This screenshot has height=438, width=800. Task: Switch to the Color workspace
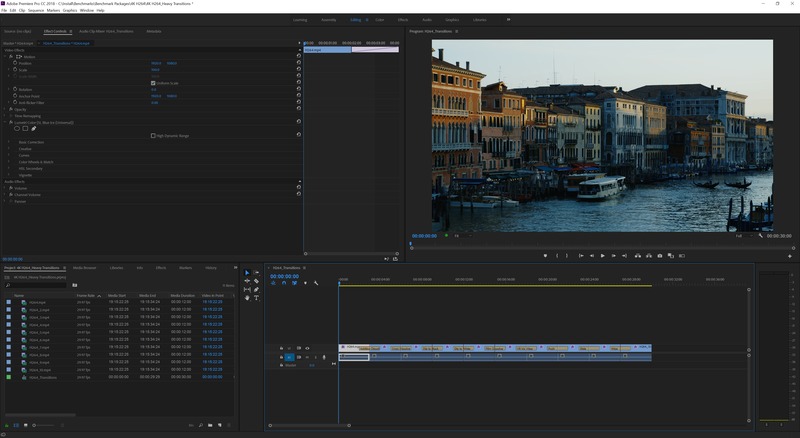380,19
